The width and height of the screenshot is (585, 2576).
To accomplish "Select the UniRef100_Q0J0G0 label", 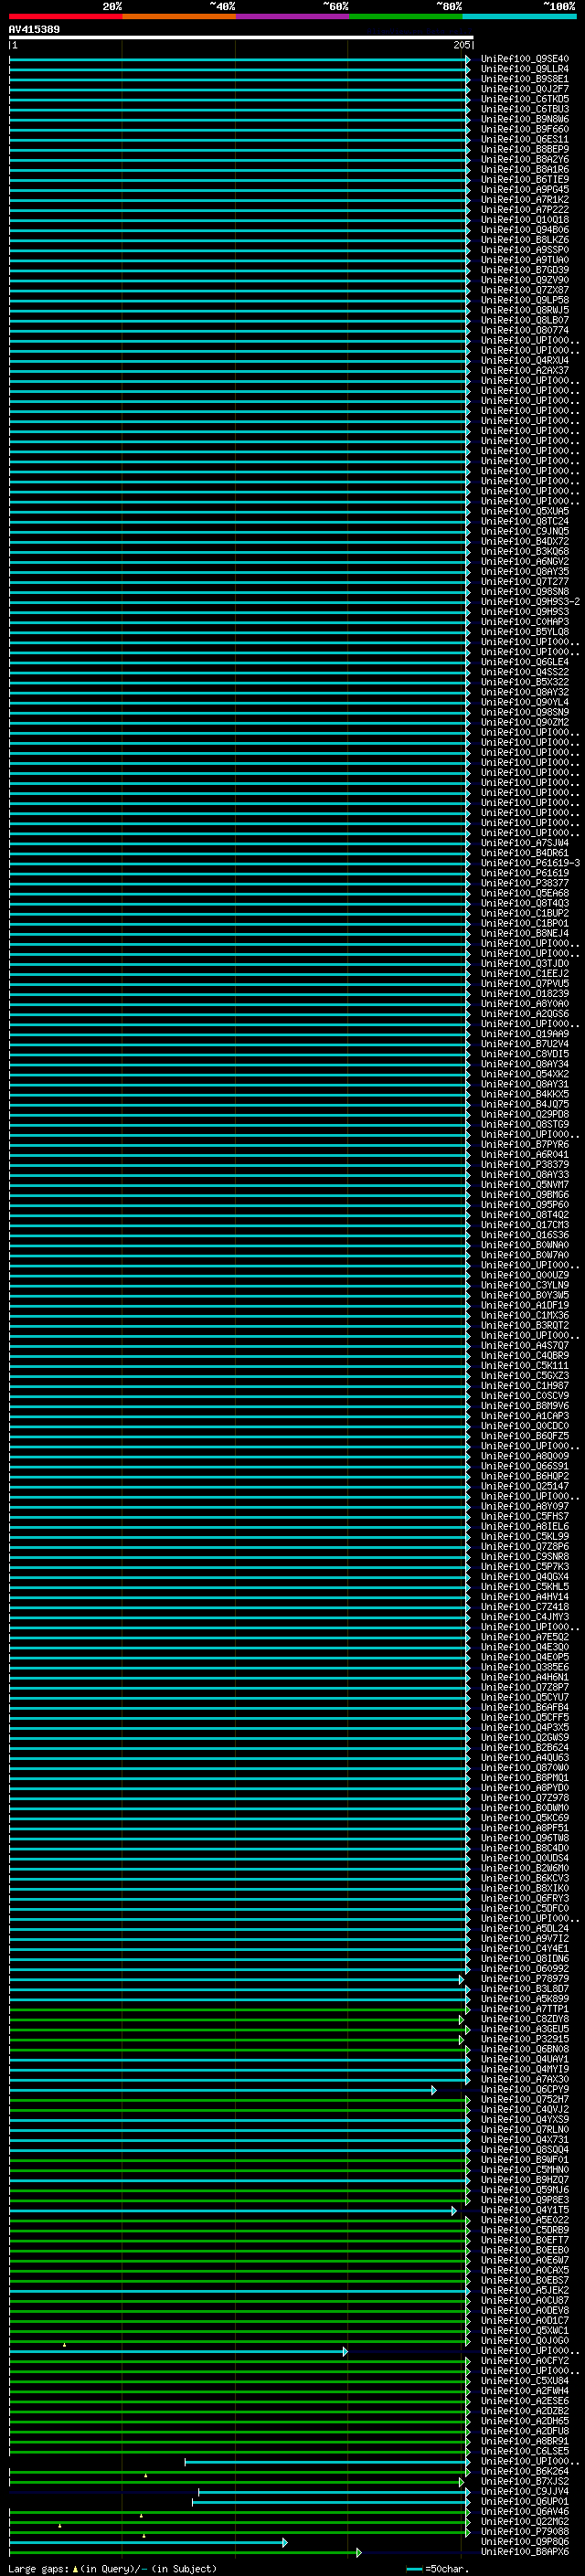I will click(524, 2340).
